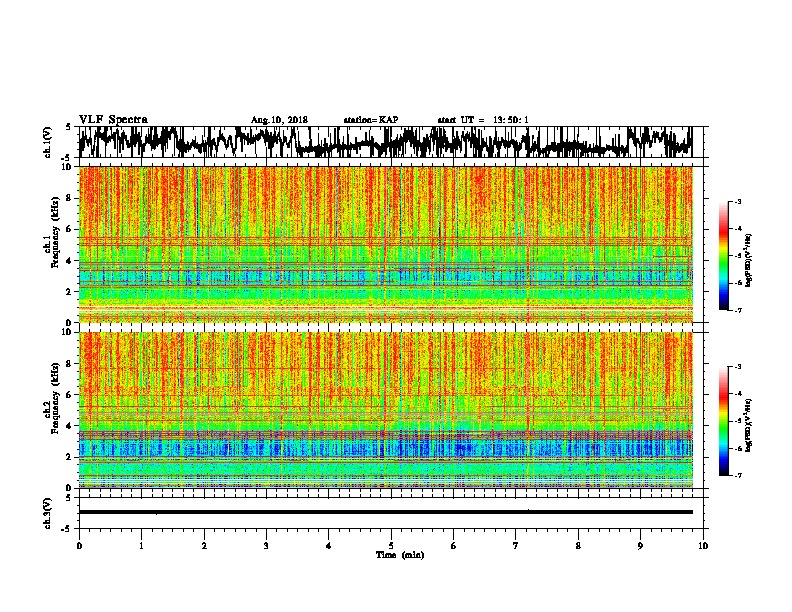This screenshot has width=792, height=612.
Task: Click the ch.2 "Frequency (kHz)" axis label
Action: [55, 398]
